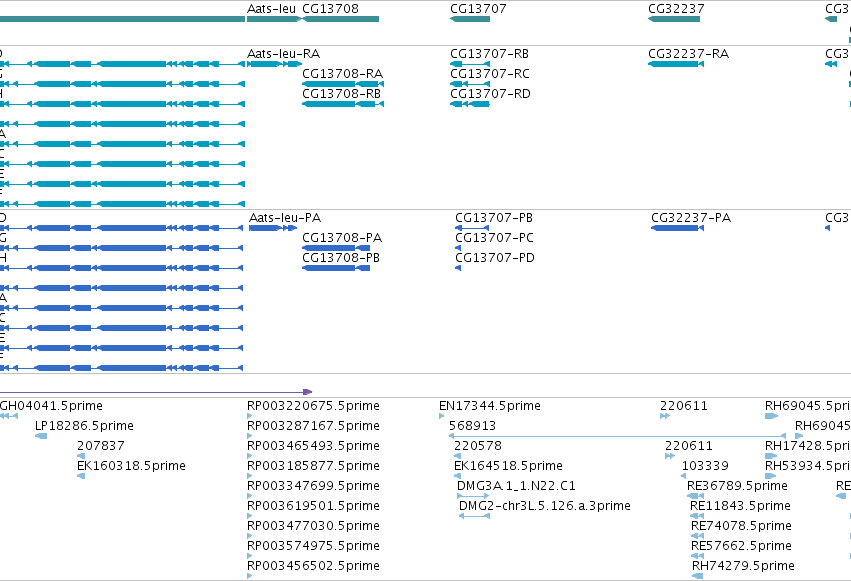The height and width of the screenshot is (581, 851).
Task: Select the CG13707-RB transcript label
Action: (x=489, y=54)
